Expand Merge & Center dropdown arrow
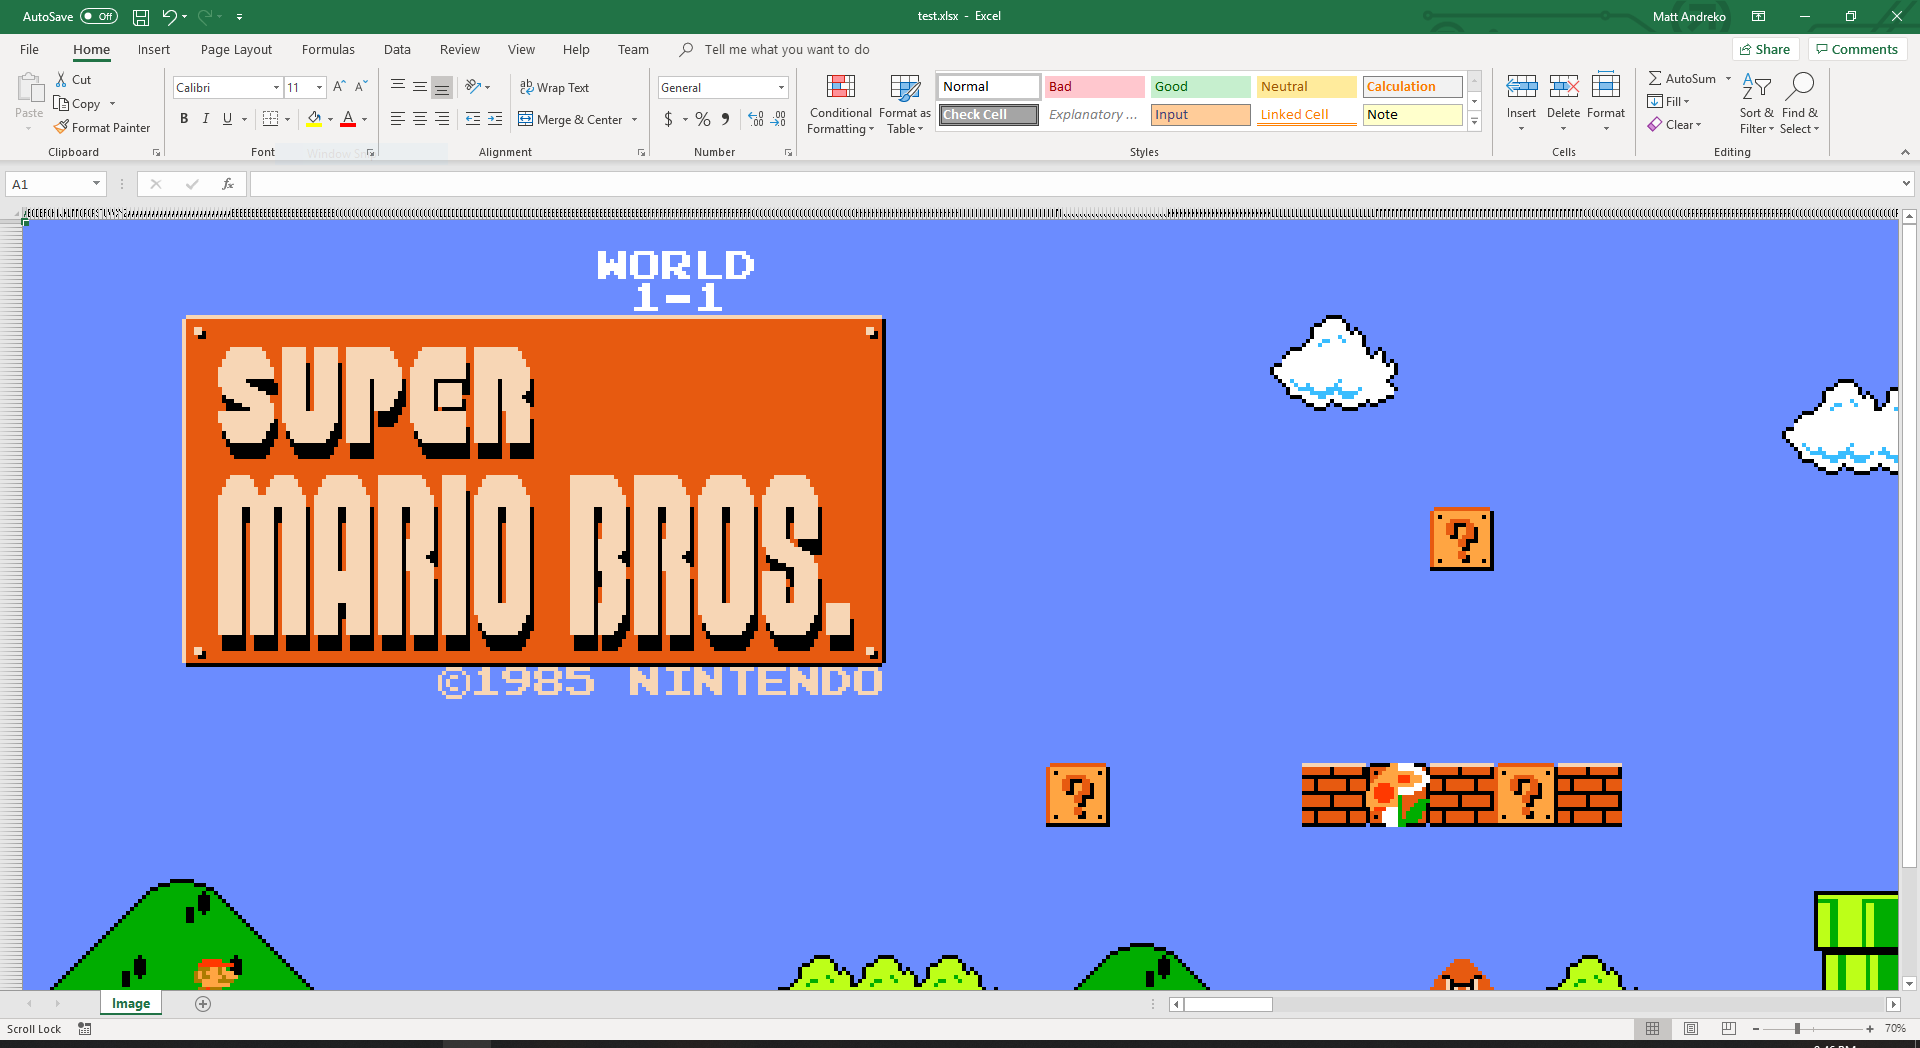Image resolution: width=1920 pixels, height=1048 pixels. [x=634, y=120]
